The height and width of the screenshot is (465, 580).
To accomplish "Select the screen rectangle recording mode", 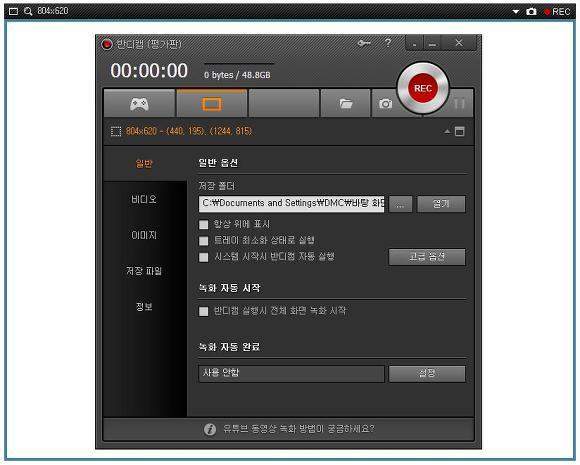I will pyautogui.click(x=212, y=104).
